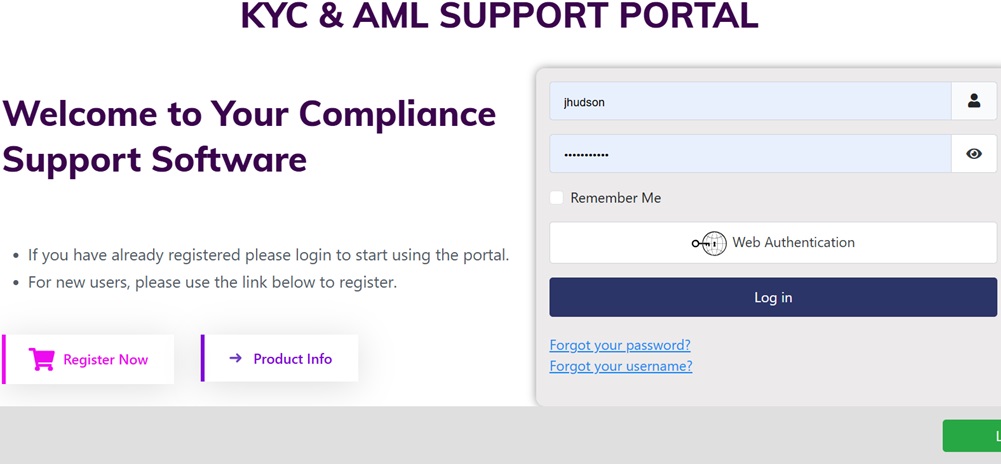Show password using the eye icon
This screenshot has width=1001, height=464.
(x=974, y=154)
